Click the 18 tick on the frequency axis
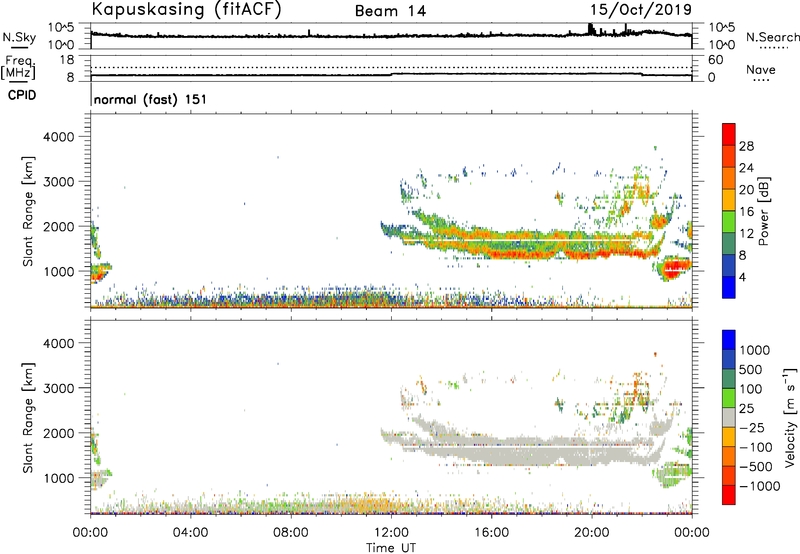 click(x=67, y=60)
